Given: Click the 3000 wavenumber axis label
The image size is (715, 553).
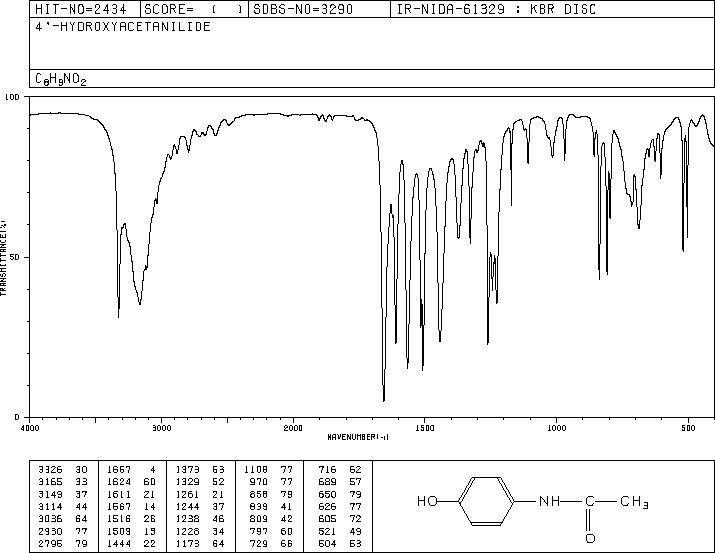Looking at the screenshot, I should (x=161, y=428).
